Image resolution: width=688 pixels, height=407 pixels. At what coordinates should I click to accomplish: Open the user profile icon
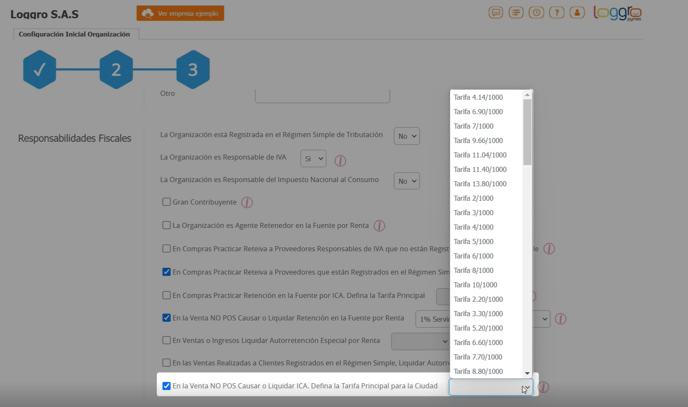[x=577, y=13]
